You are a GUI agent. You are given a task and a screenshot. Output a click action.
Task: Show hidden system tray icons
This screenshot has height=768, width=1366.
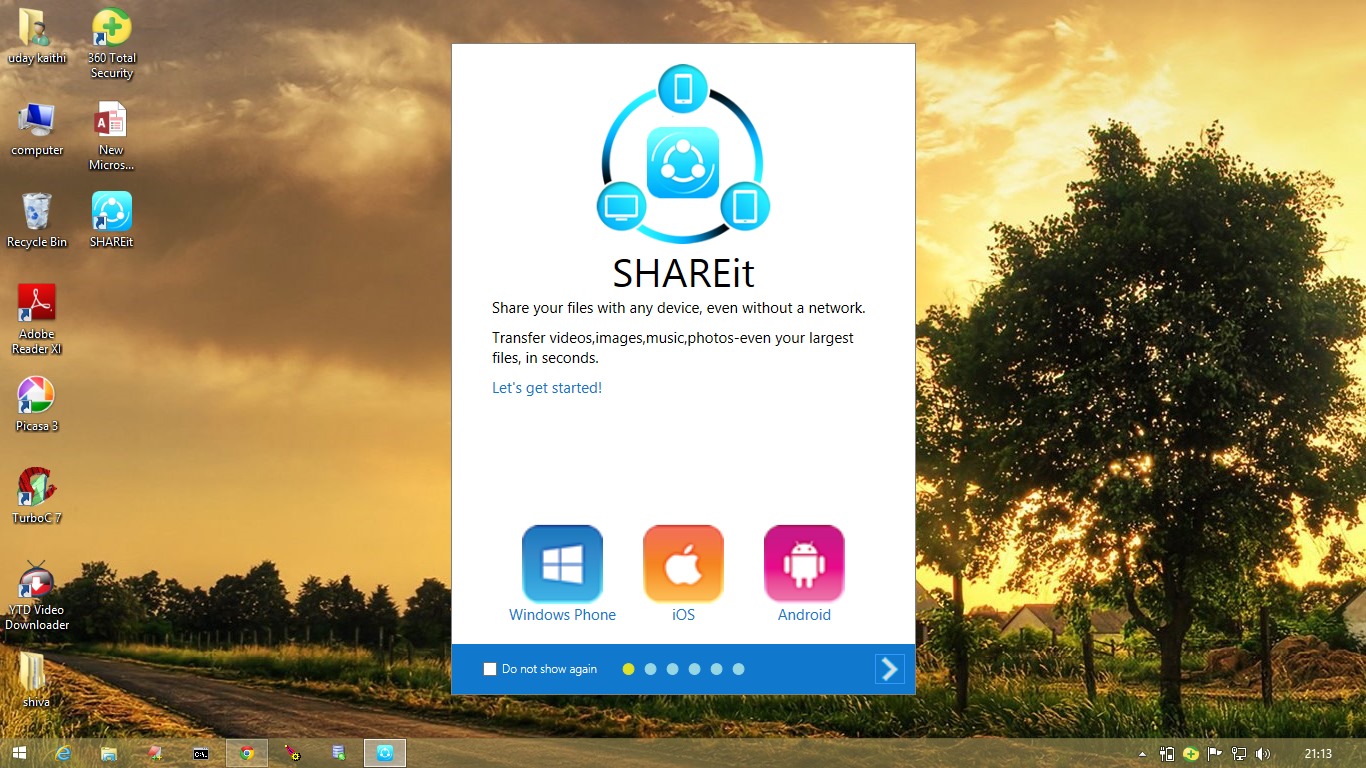coord(1143,754)
